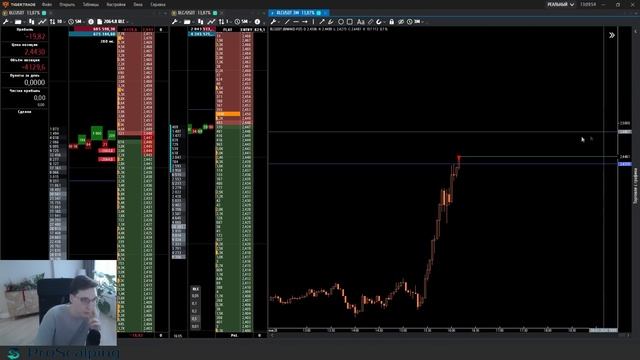Toggle magnet snap mode on chart toolbar
Screen dimensions: 640x360
tap(378, 22)
